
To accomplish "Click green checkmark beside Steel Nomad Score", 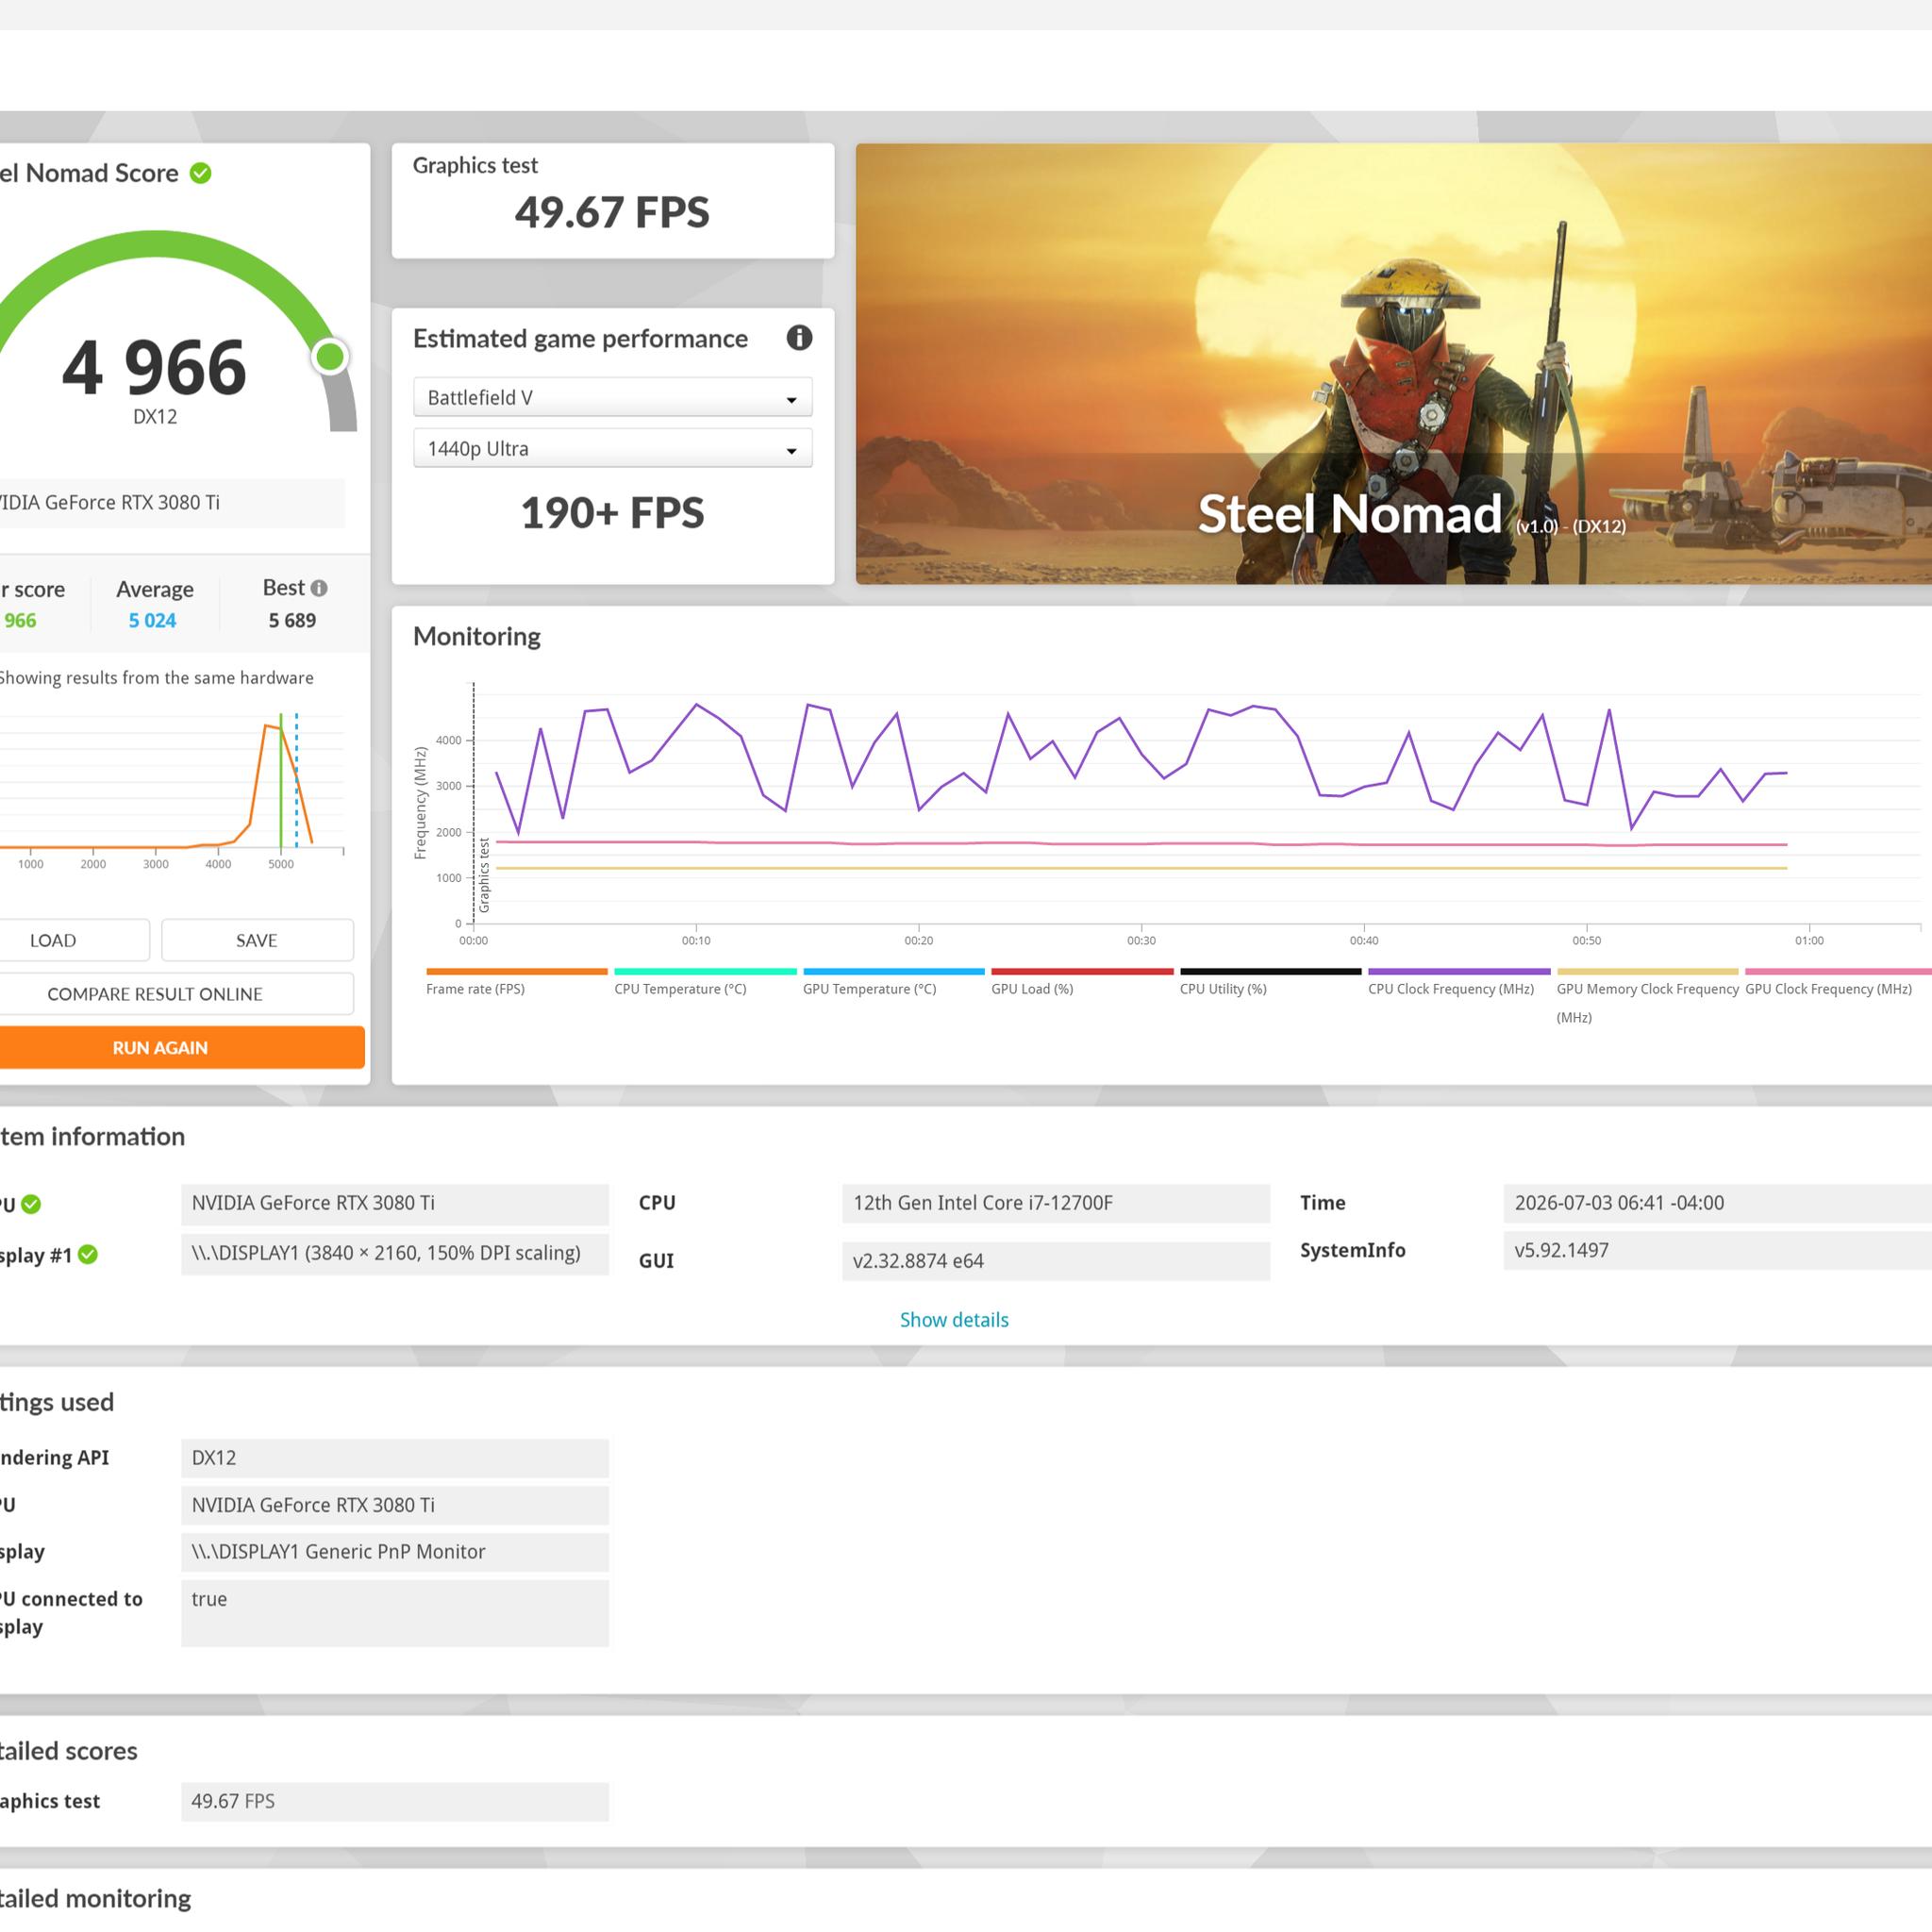I will pos(201,173).
